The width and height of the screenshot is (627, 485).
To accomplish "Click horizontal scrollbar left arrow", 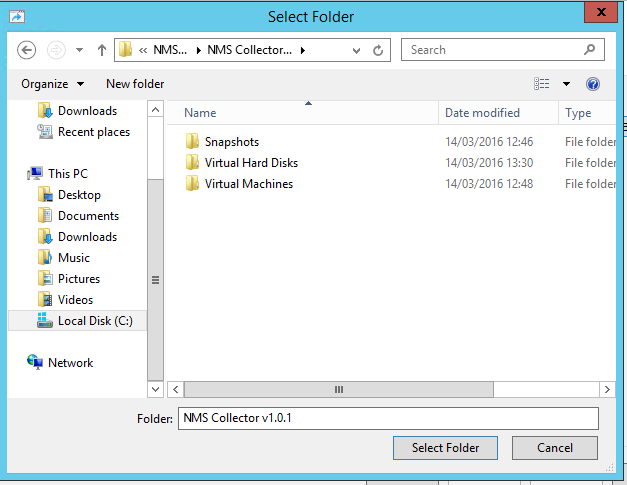I will point(175,389).
